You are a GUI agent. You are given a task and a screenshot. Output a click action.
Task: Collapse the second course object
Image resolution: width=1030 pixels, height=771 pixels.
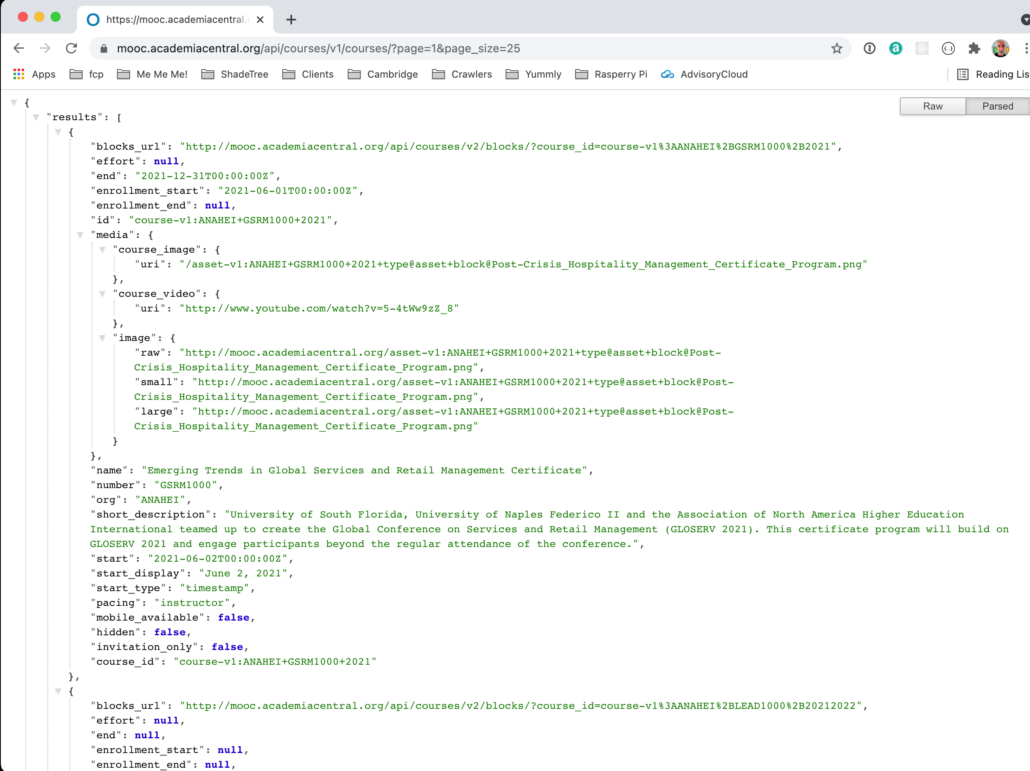(x=58, y=691)
